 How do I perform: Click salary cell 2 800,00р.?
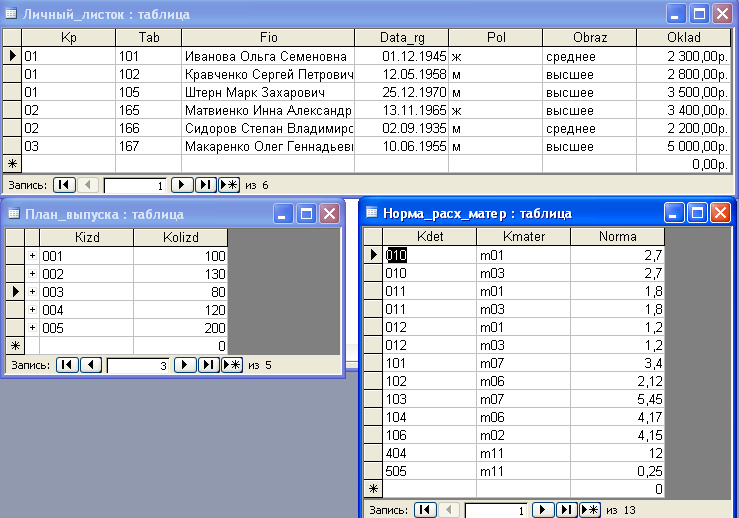(683, 74)
